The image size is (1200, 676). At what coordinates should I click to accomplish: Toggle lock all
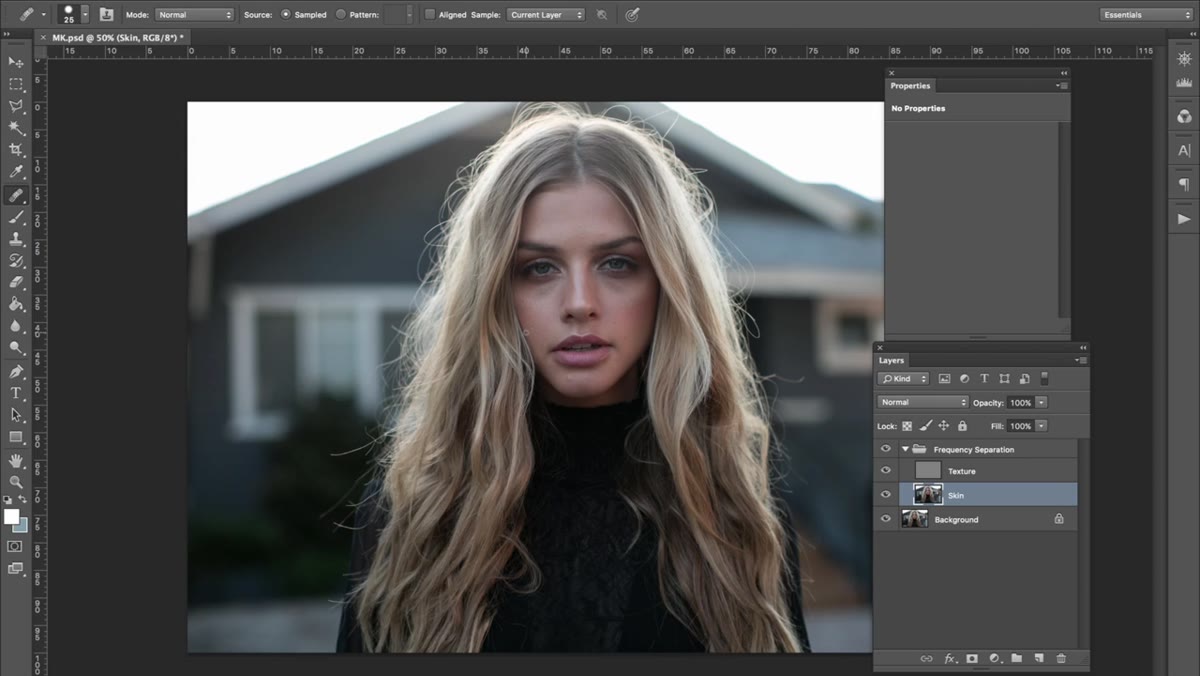click(x=961, y=426)
